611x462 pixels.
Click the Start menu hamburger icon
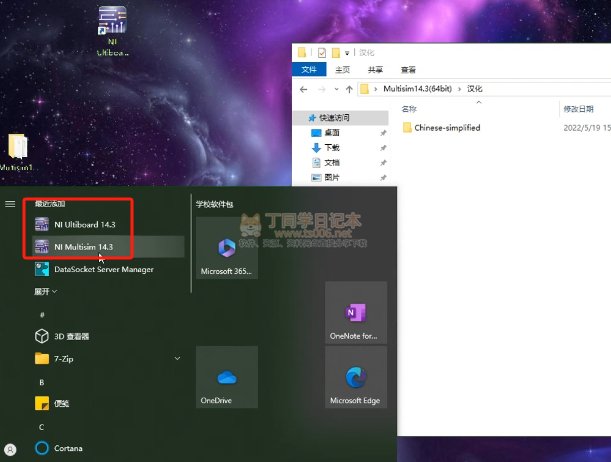click(x=10, y=204)
